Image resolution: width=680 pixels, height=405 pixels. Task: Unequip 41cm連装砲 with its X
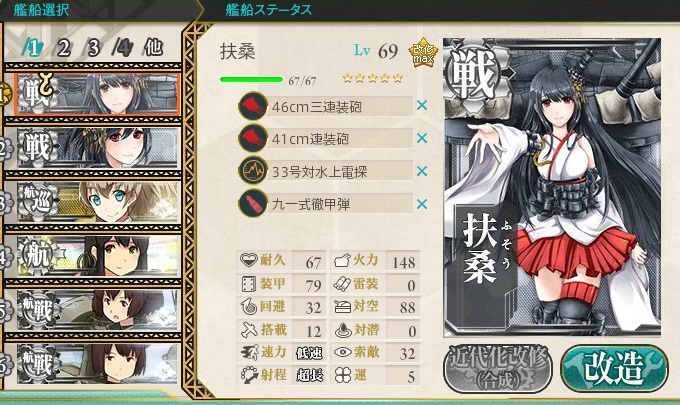pos(422,138)
